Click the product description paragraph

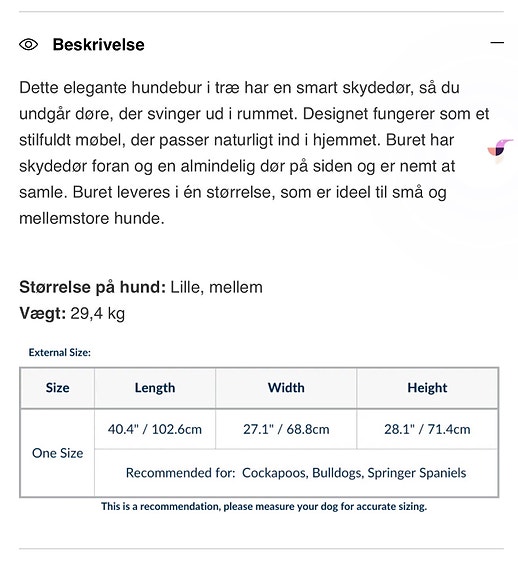[254, 153]
